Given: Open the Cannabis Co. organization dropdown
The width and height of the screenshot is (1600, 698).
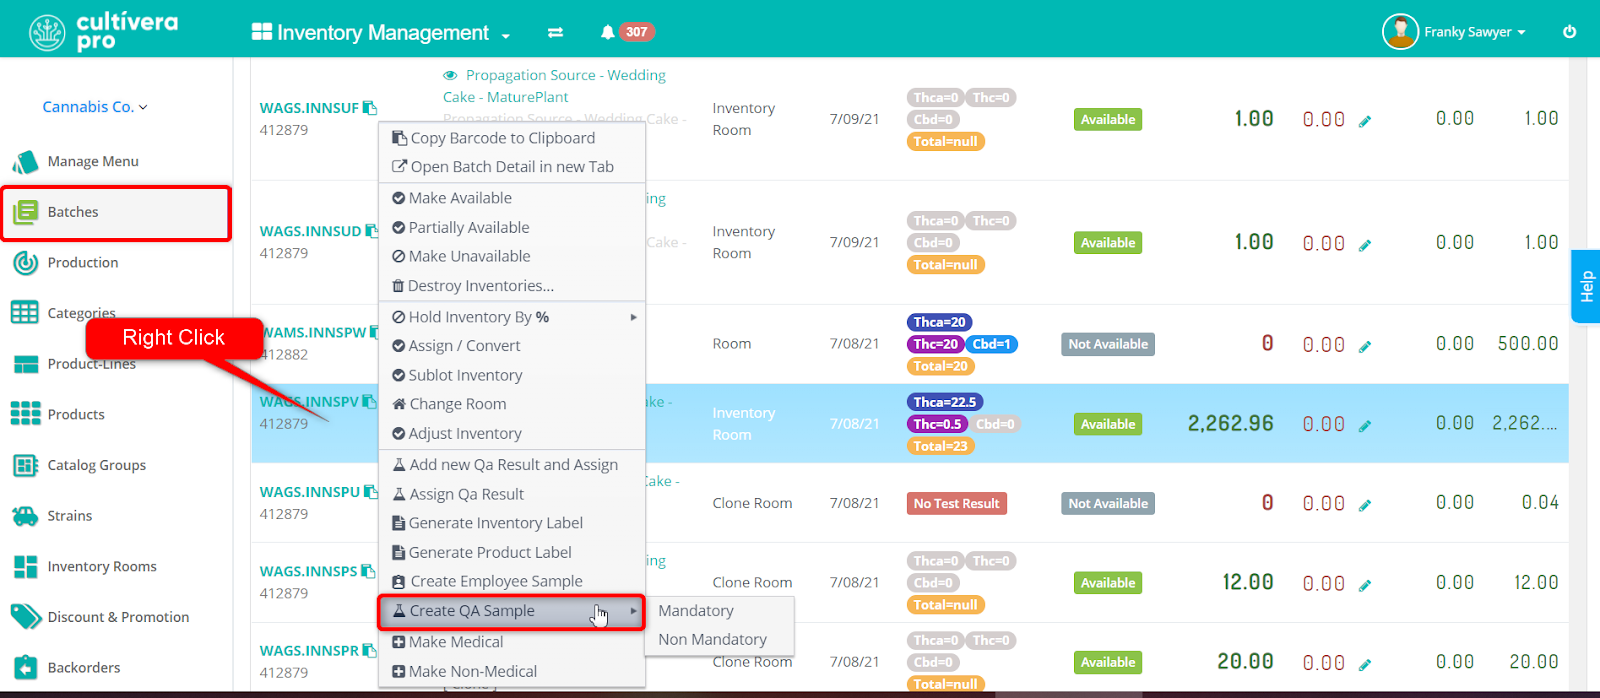Looking at the screenshot, I should [x=95, y=107].
